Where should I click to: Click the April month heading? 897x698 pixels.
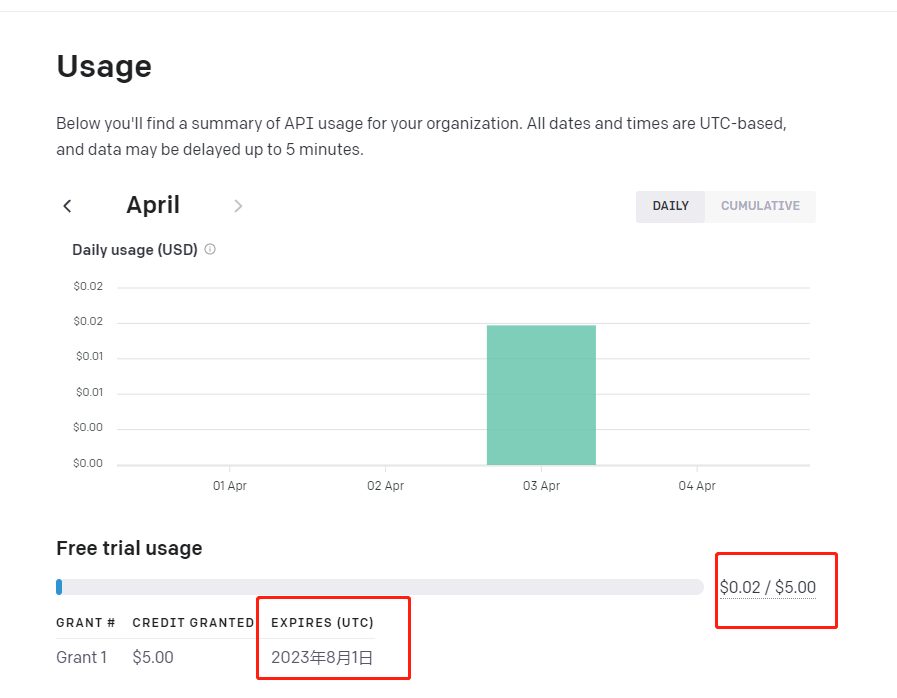(x=153, y=205)
